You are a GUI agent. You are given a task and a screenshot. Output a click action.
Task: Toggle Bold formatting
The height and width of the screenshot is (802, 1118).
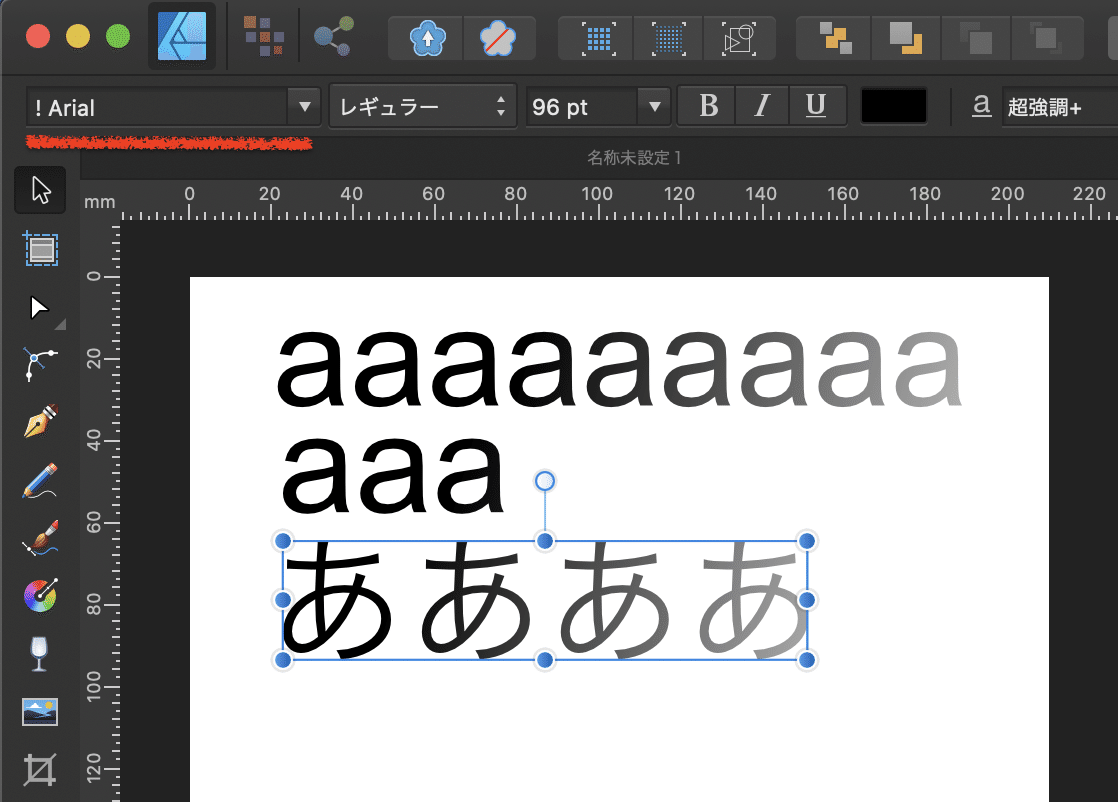(708, 106)
